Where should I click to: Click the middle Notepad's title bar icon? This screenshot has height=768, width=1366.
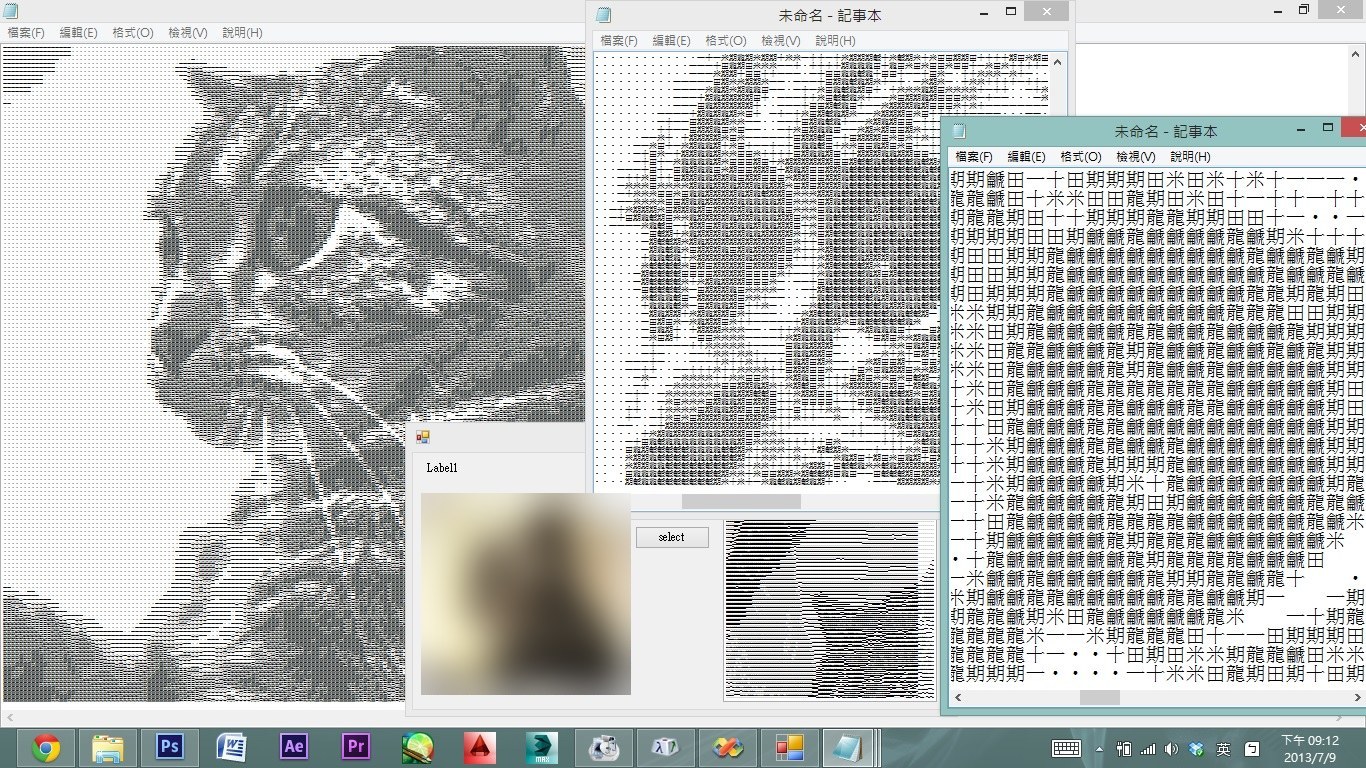[603, 15]
